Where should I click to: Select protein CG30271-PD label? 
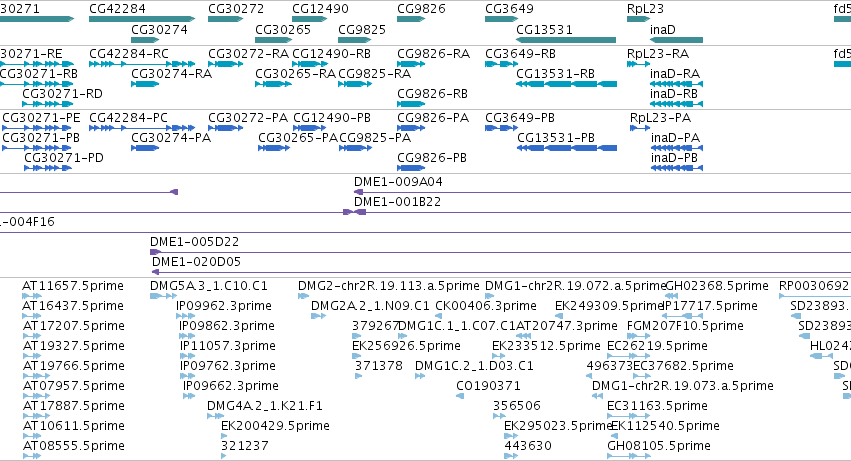63,158
